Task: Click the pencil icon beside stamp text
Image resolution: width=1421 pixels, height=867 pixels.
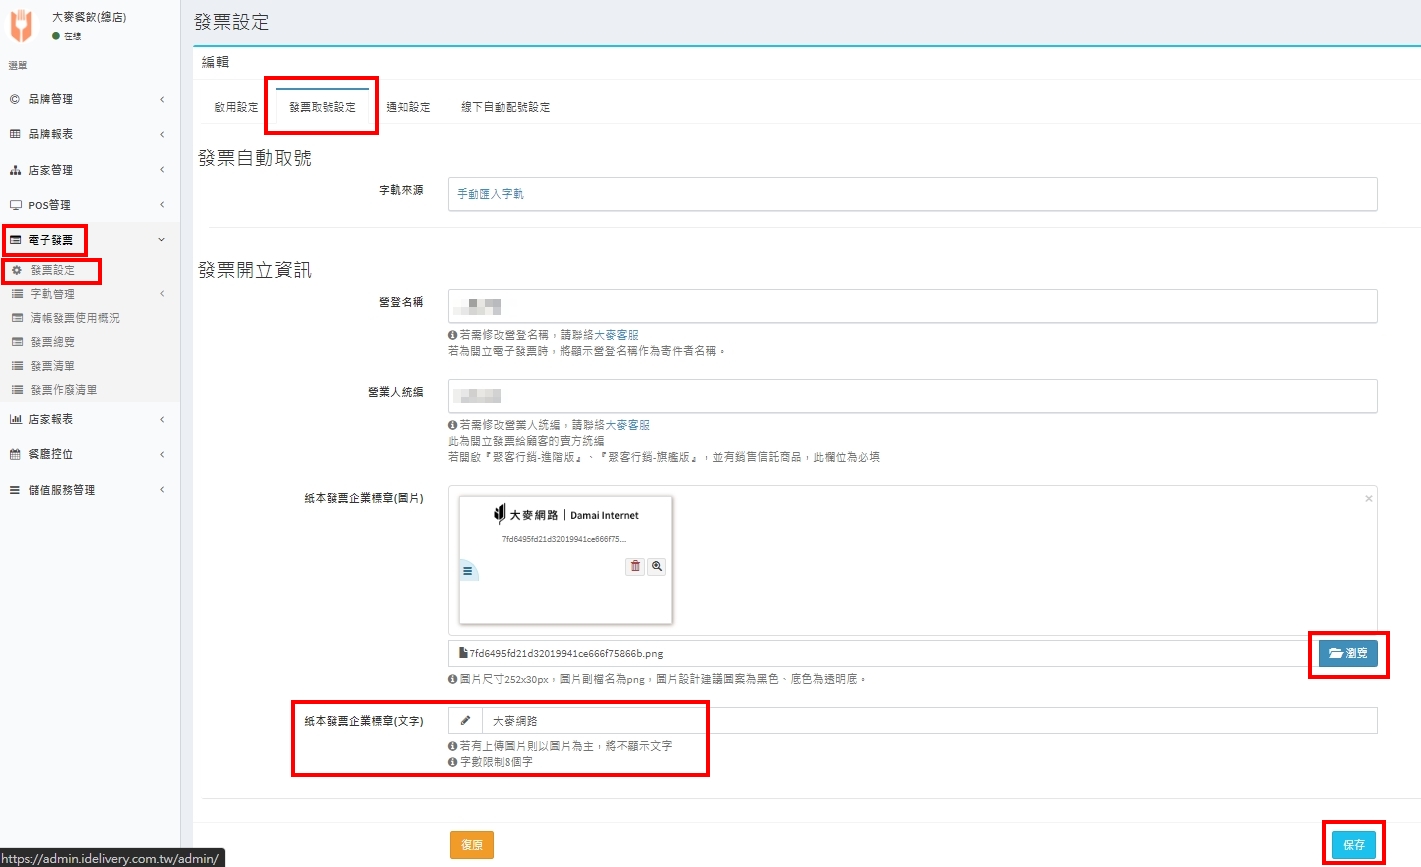Action: [x=465, y=720]
